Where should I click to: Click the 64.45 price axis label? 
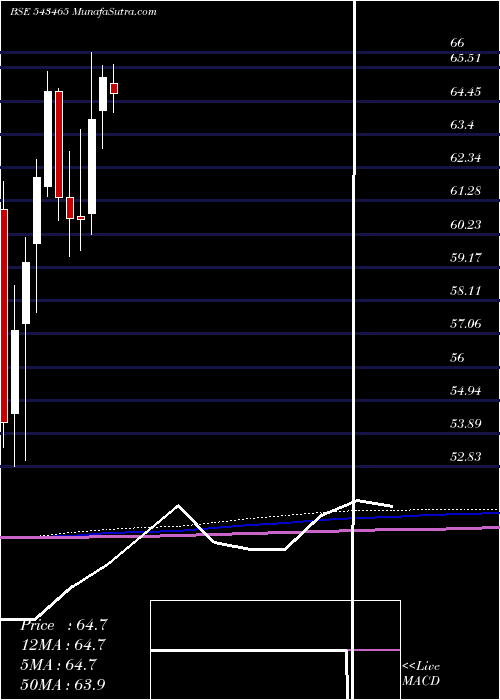click(465, 92)
